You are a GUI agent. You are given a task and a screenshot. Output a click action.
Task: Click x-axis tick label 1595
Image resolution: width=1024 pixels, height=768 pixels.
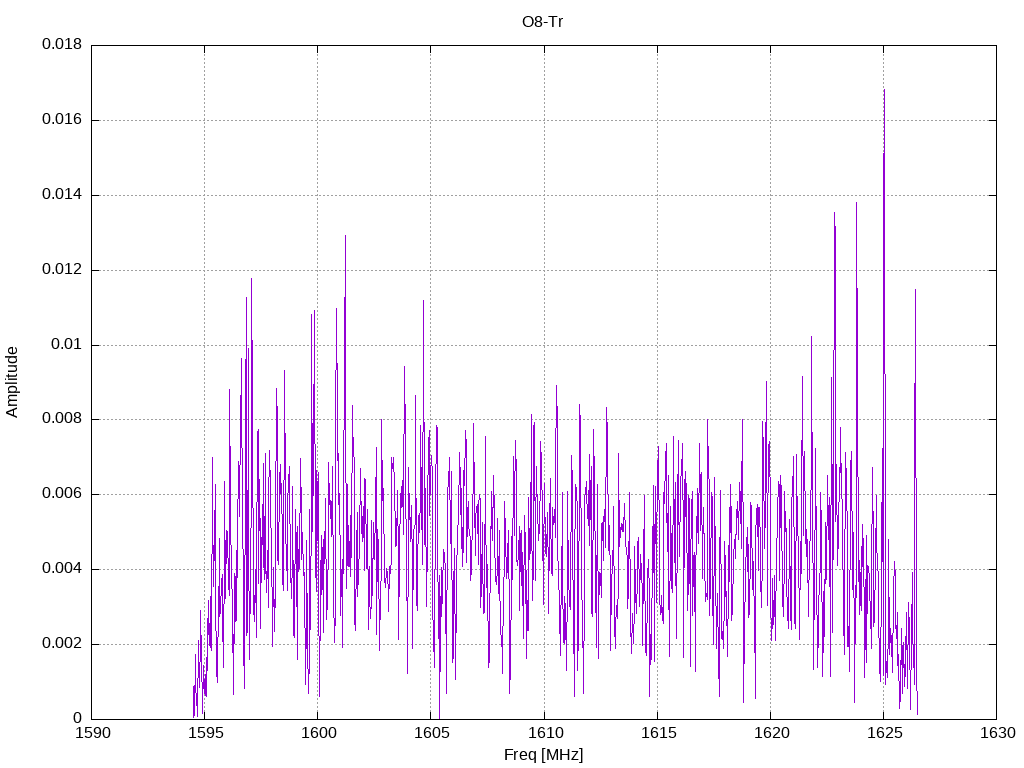[206, 733]
